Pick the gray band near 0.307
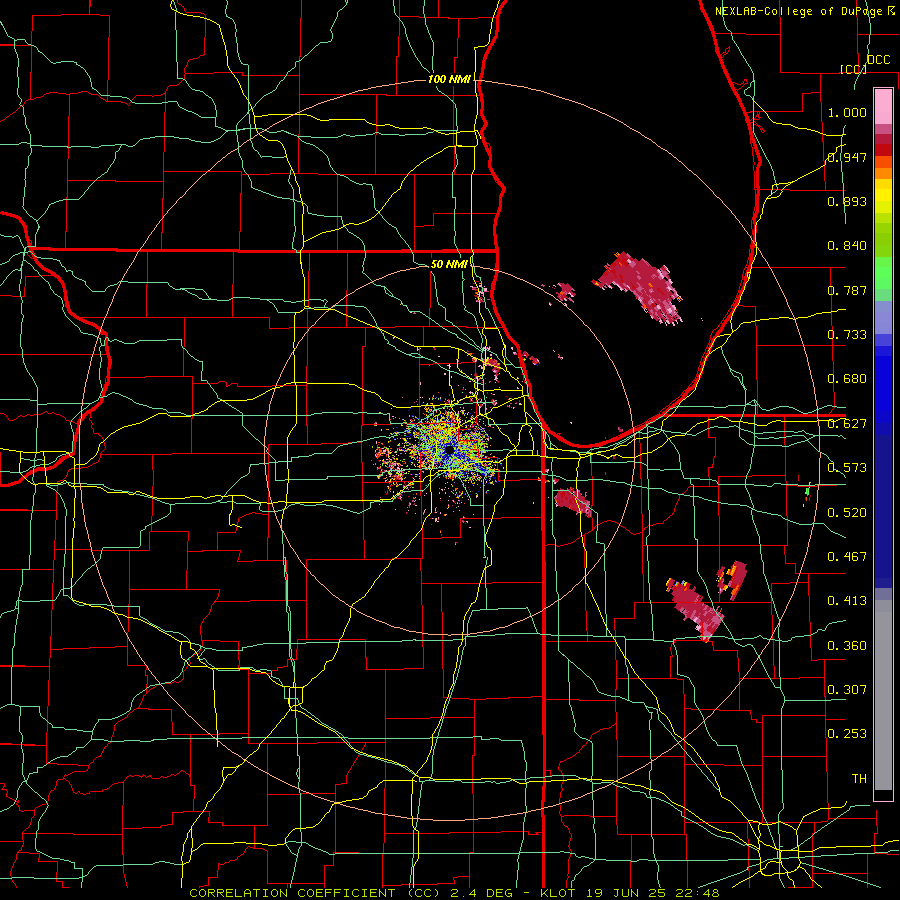This screenshot has width=900, height=900. [883, 695]
